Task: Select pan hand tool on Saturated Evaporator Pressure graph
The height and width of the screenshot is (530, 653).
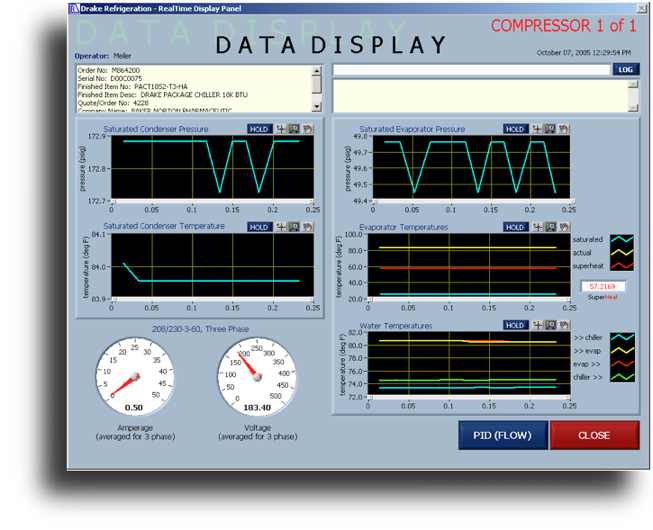Action: coord(563,129)
